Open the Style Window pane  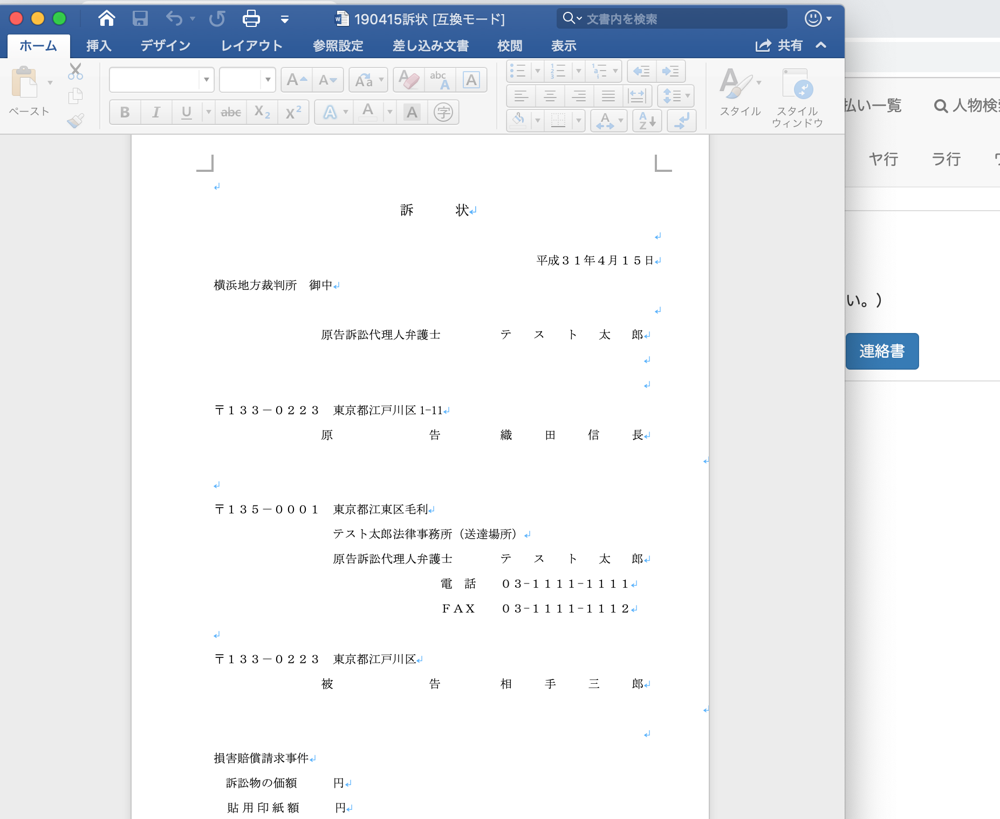tap(797, 97)
